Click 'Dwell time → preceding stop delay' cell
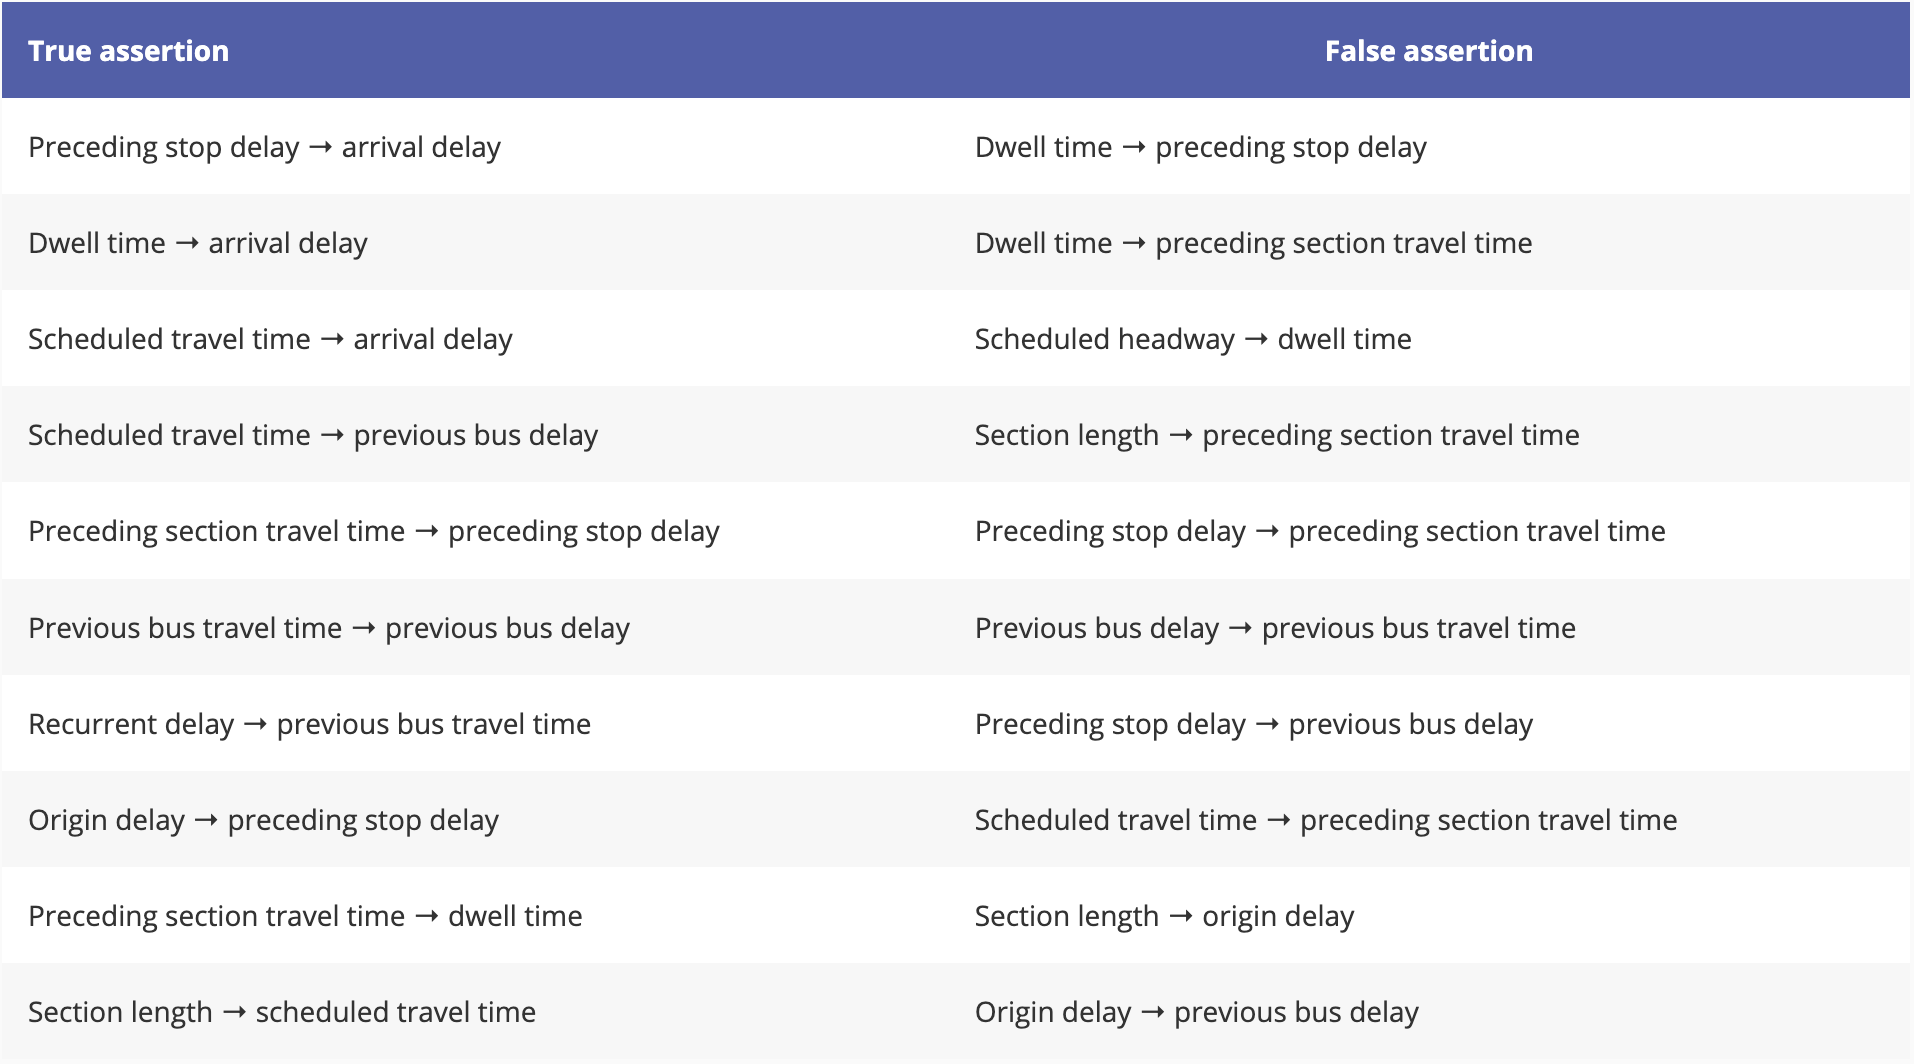Image resolution: width=1914 pixels, height=1064 pixels. pos(1200,147)
